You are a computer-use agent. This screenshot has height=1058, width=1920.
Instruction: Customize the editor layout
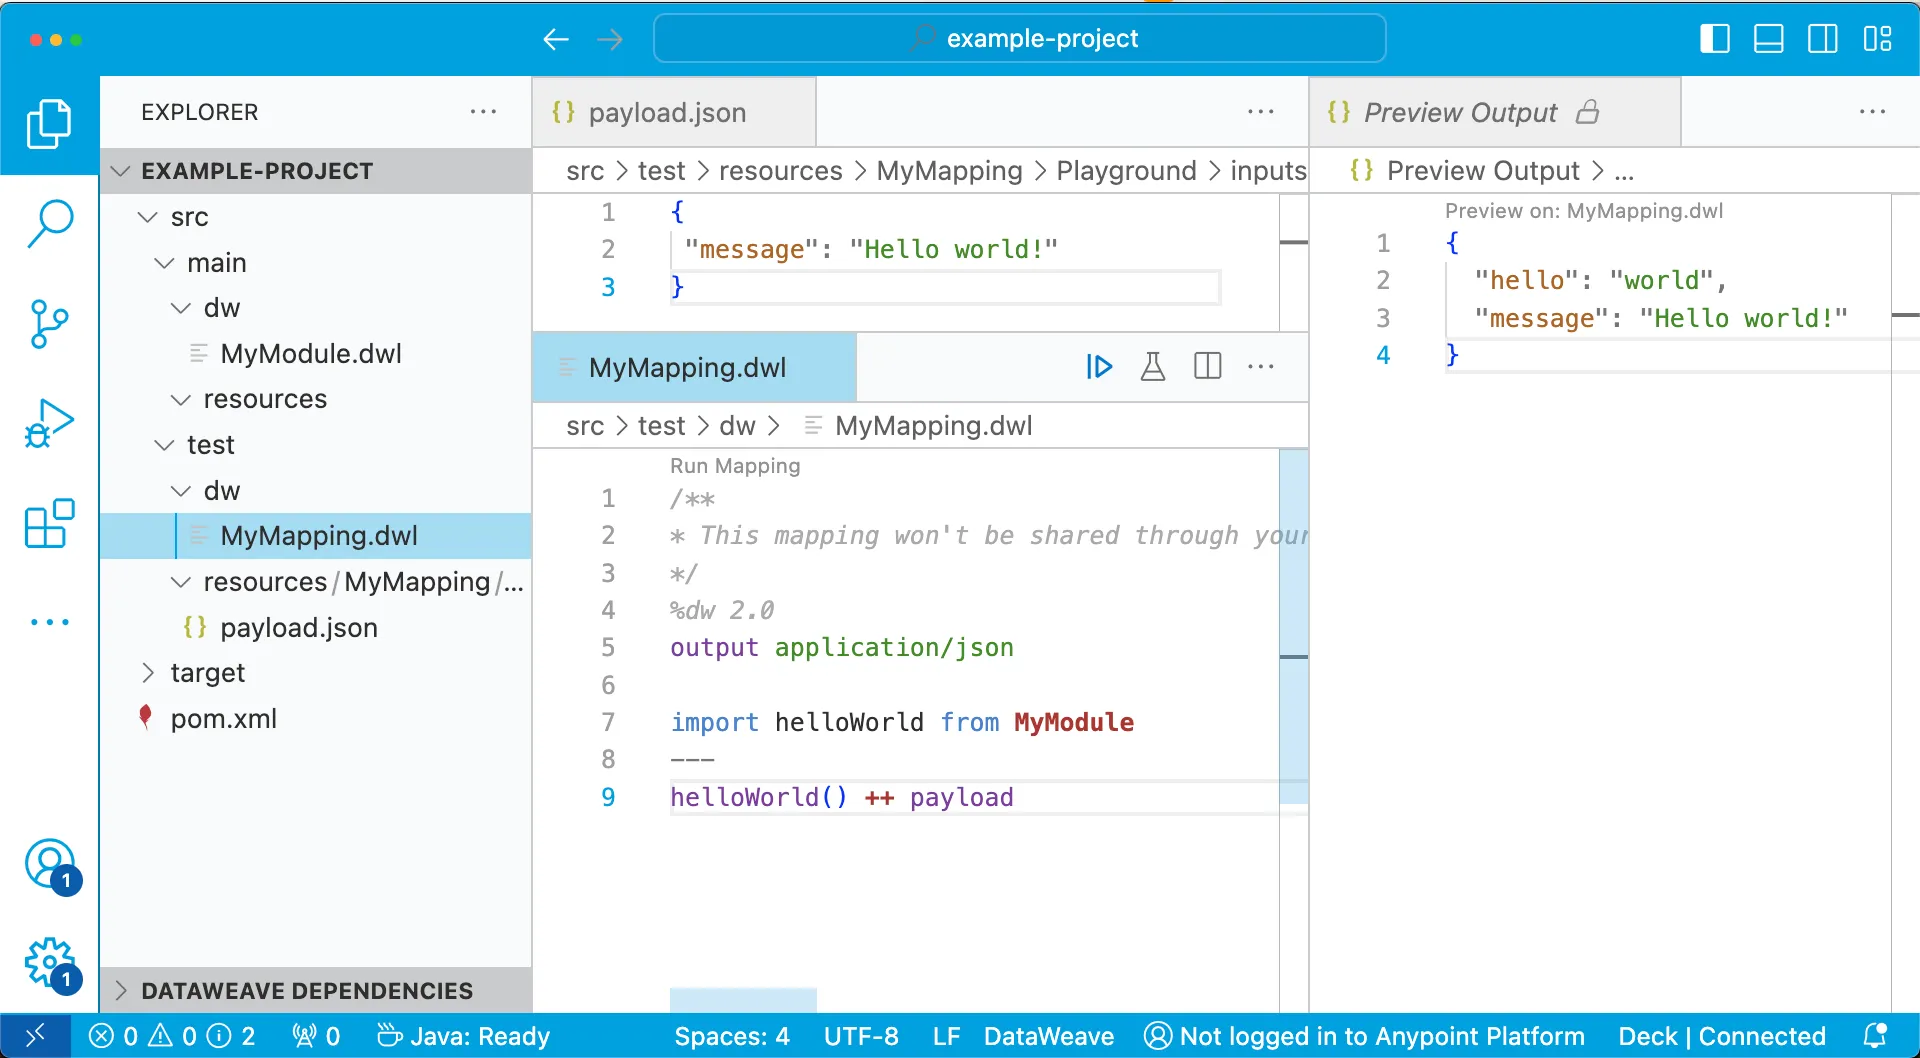1877,39
